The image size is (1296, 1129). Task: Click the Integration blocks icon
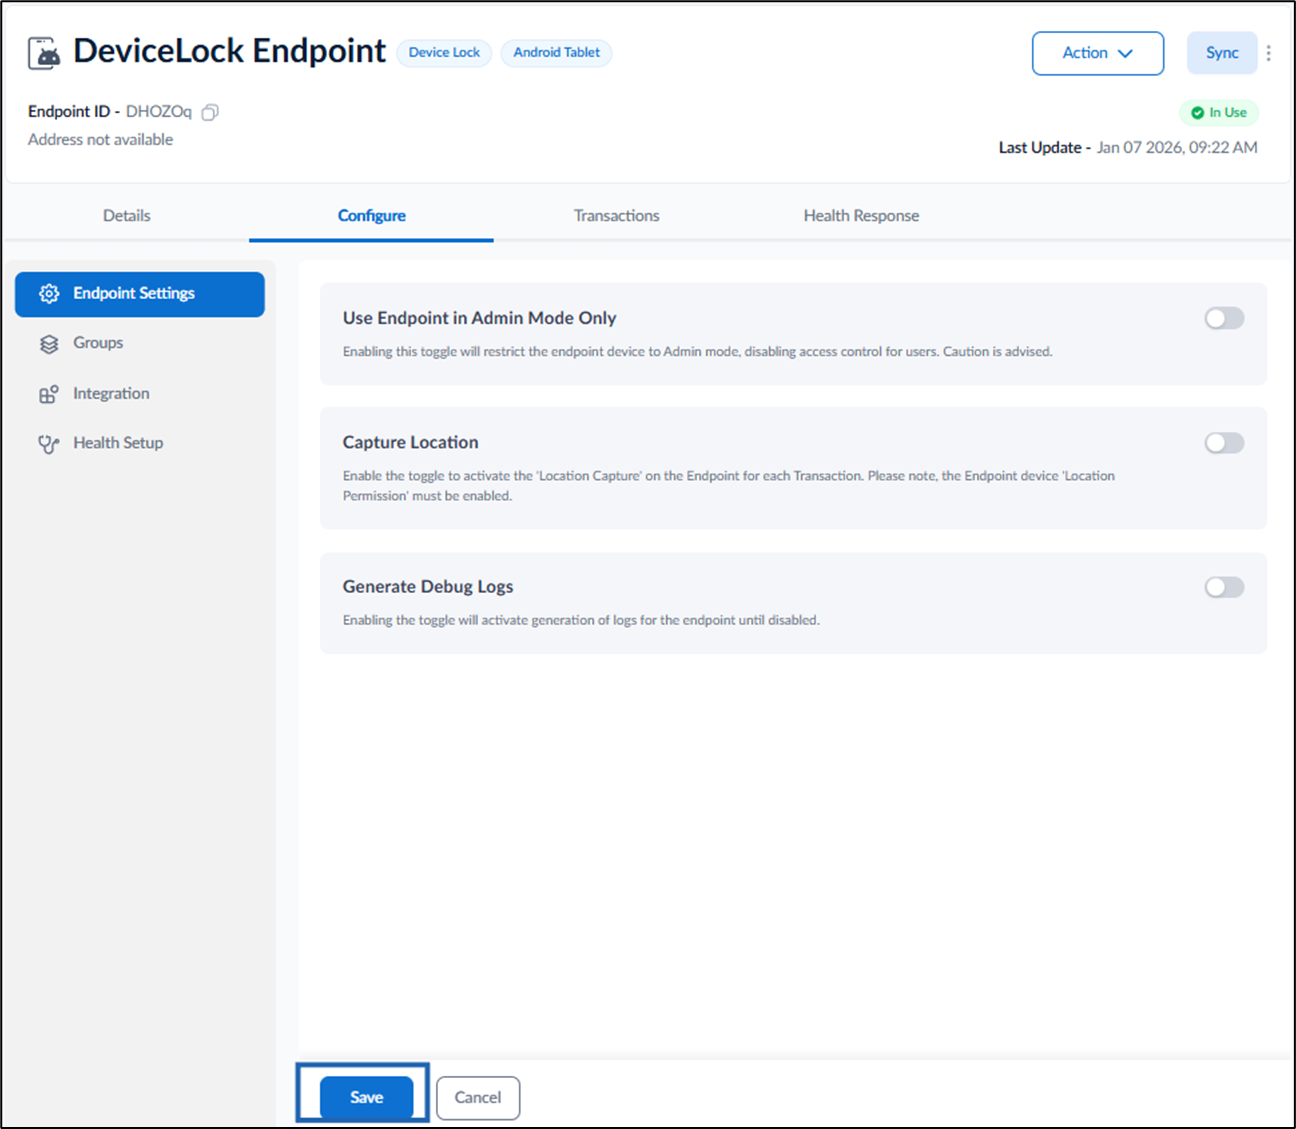[x=49, y=394]
